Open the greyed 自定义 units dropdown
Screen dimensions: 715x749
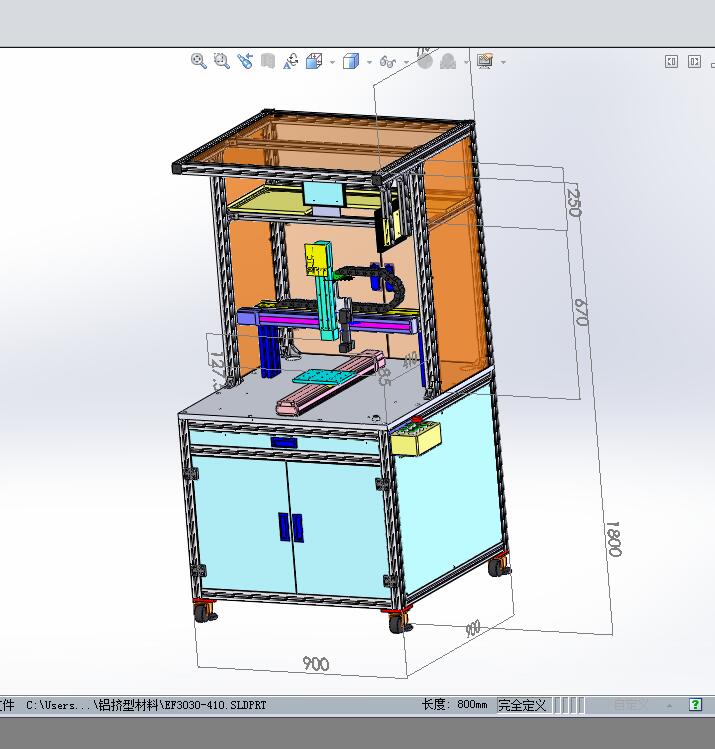coord(640,705)
